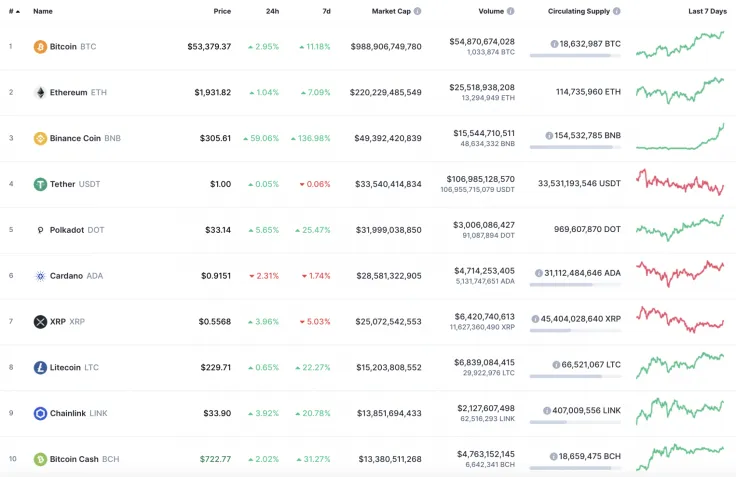Click the Litecoin logo icon

coord(40,367)
